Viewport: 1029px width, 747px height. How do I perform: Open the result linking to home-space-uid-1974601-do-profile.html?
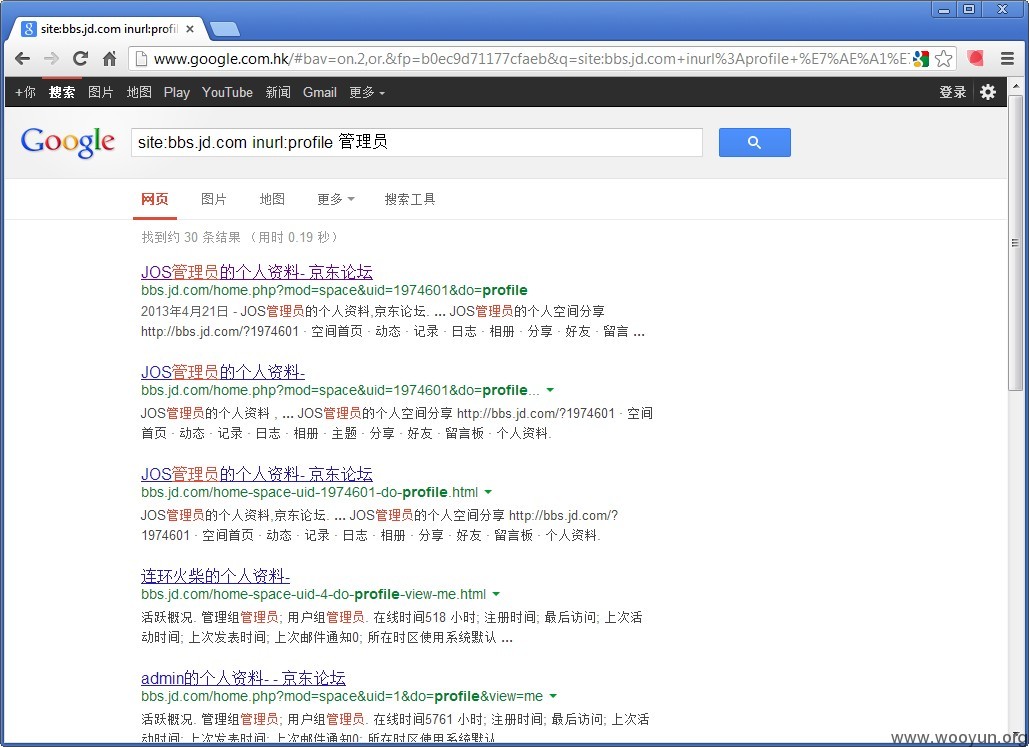pyautogui.click(x=257, y=473)
